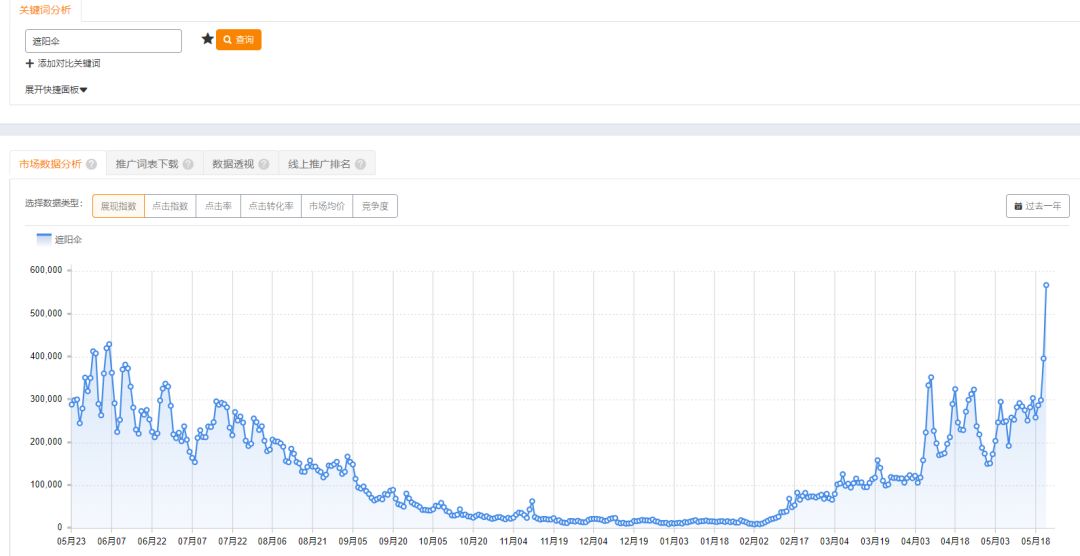Open the 过去一年 date range dropdown
The height and width of the screenshot is (556, 1080).
[1038, 206]
